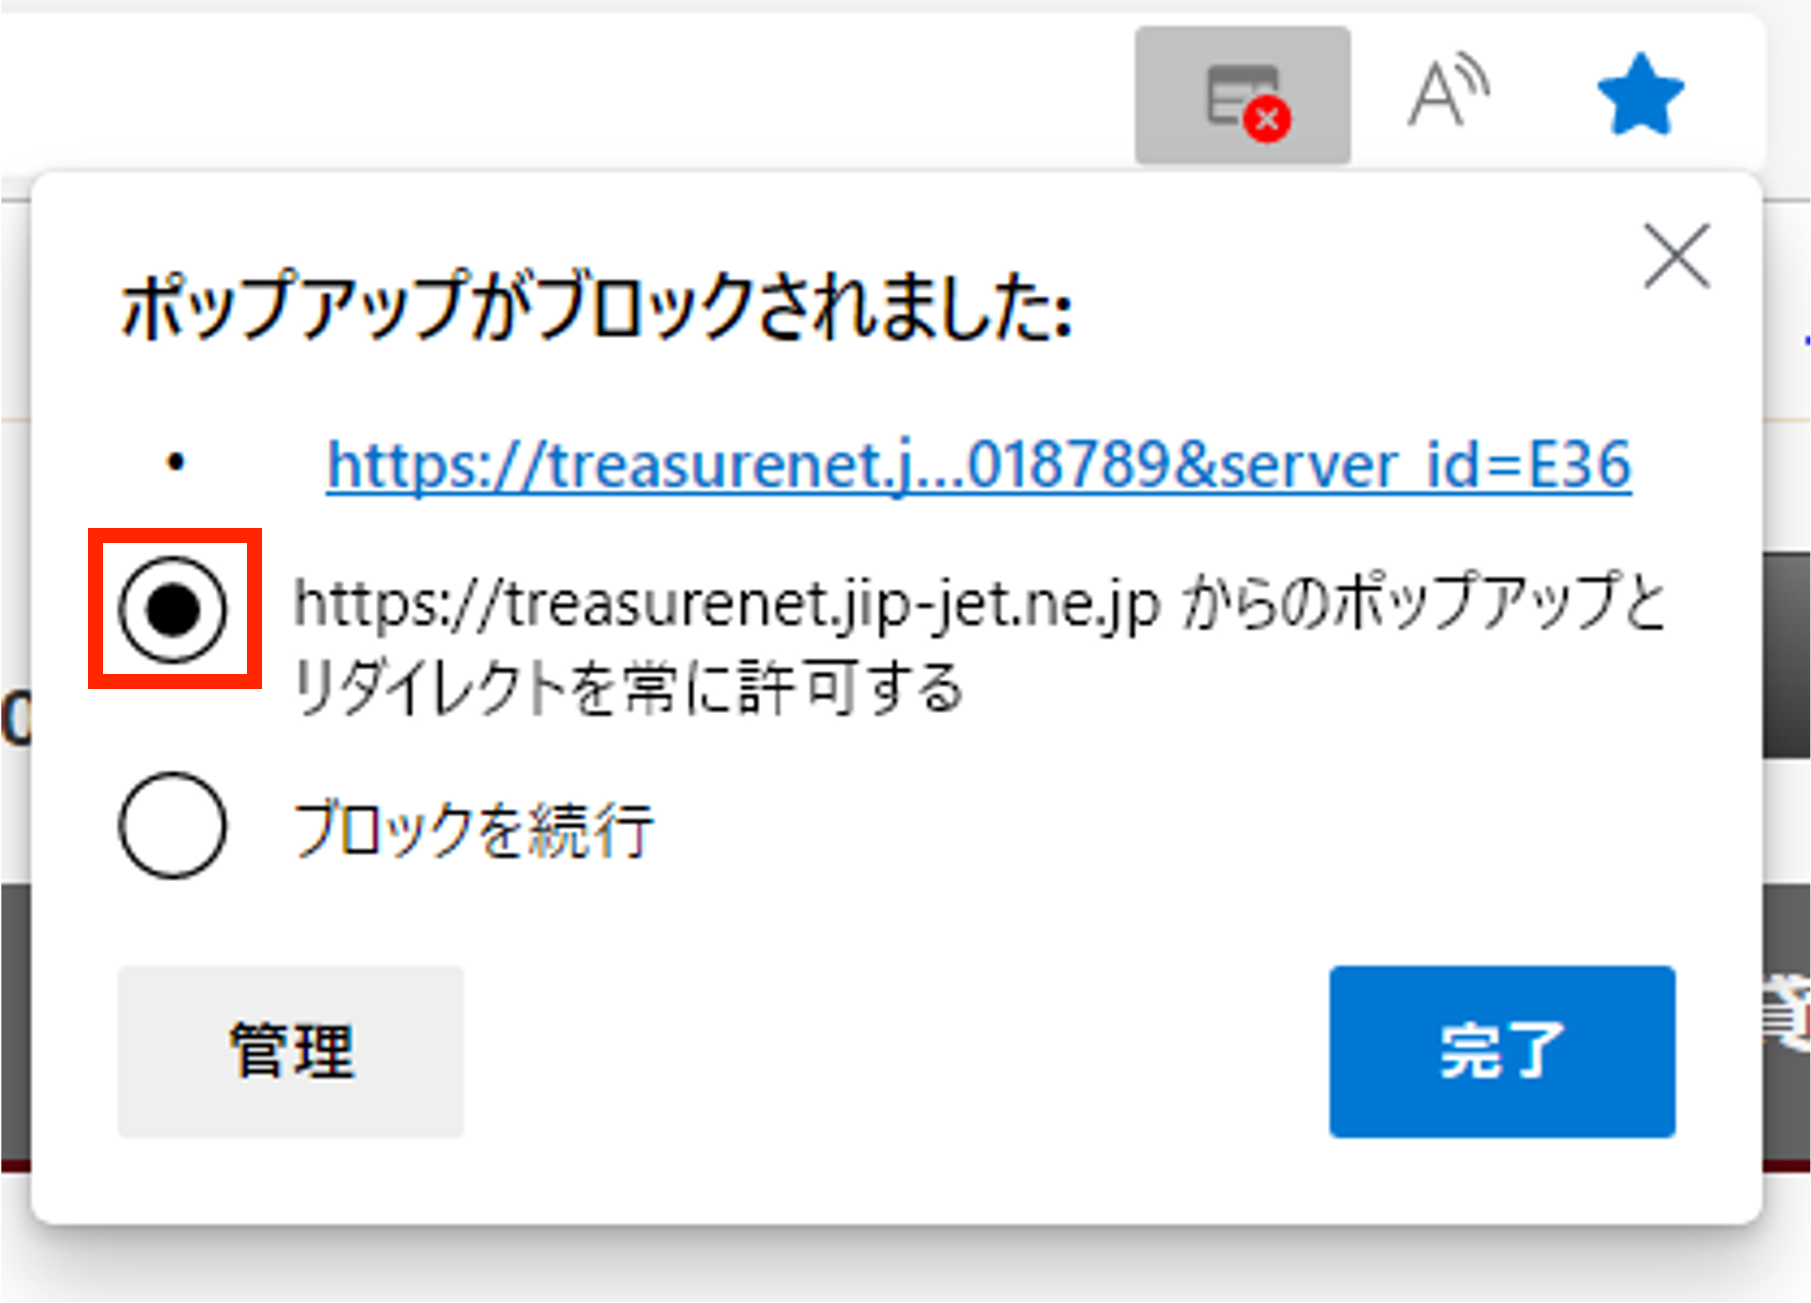Click the treasurenet.jip-jet.ne.jp allow option label text
Viewport: 1811px width, 1303px height.
979,646
